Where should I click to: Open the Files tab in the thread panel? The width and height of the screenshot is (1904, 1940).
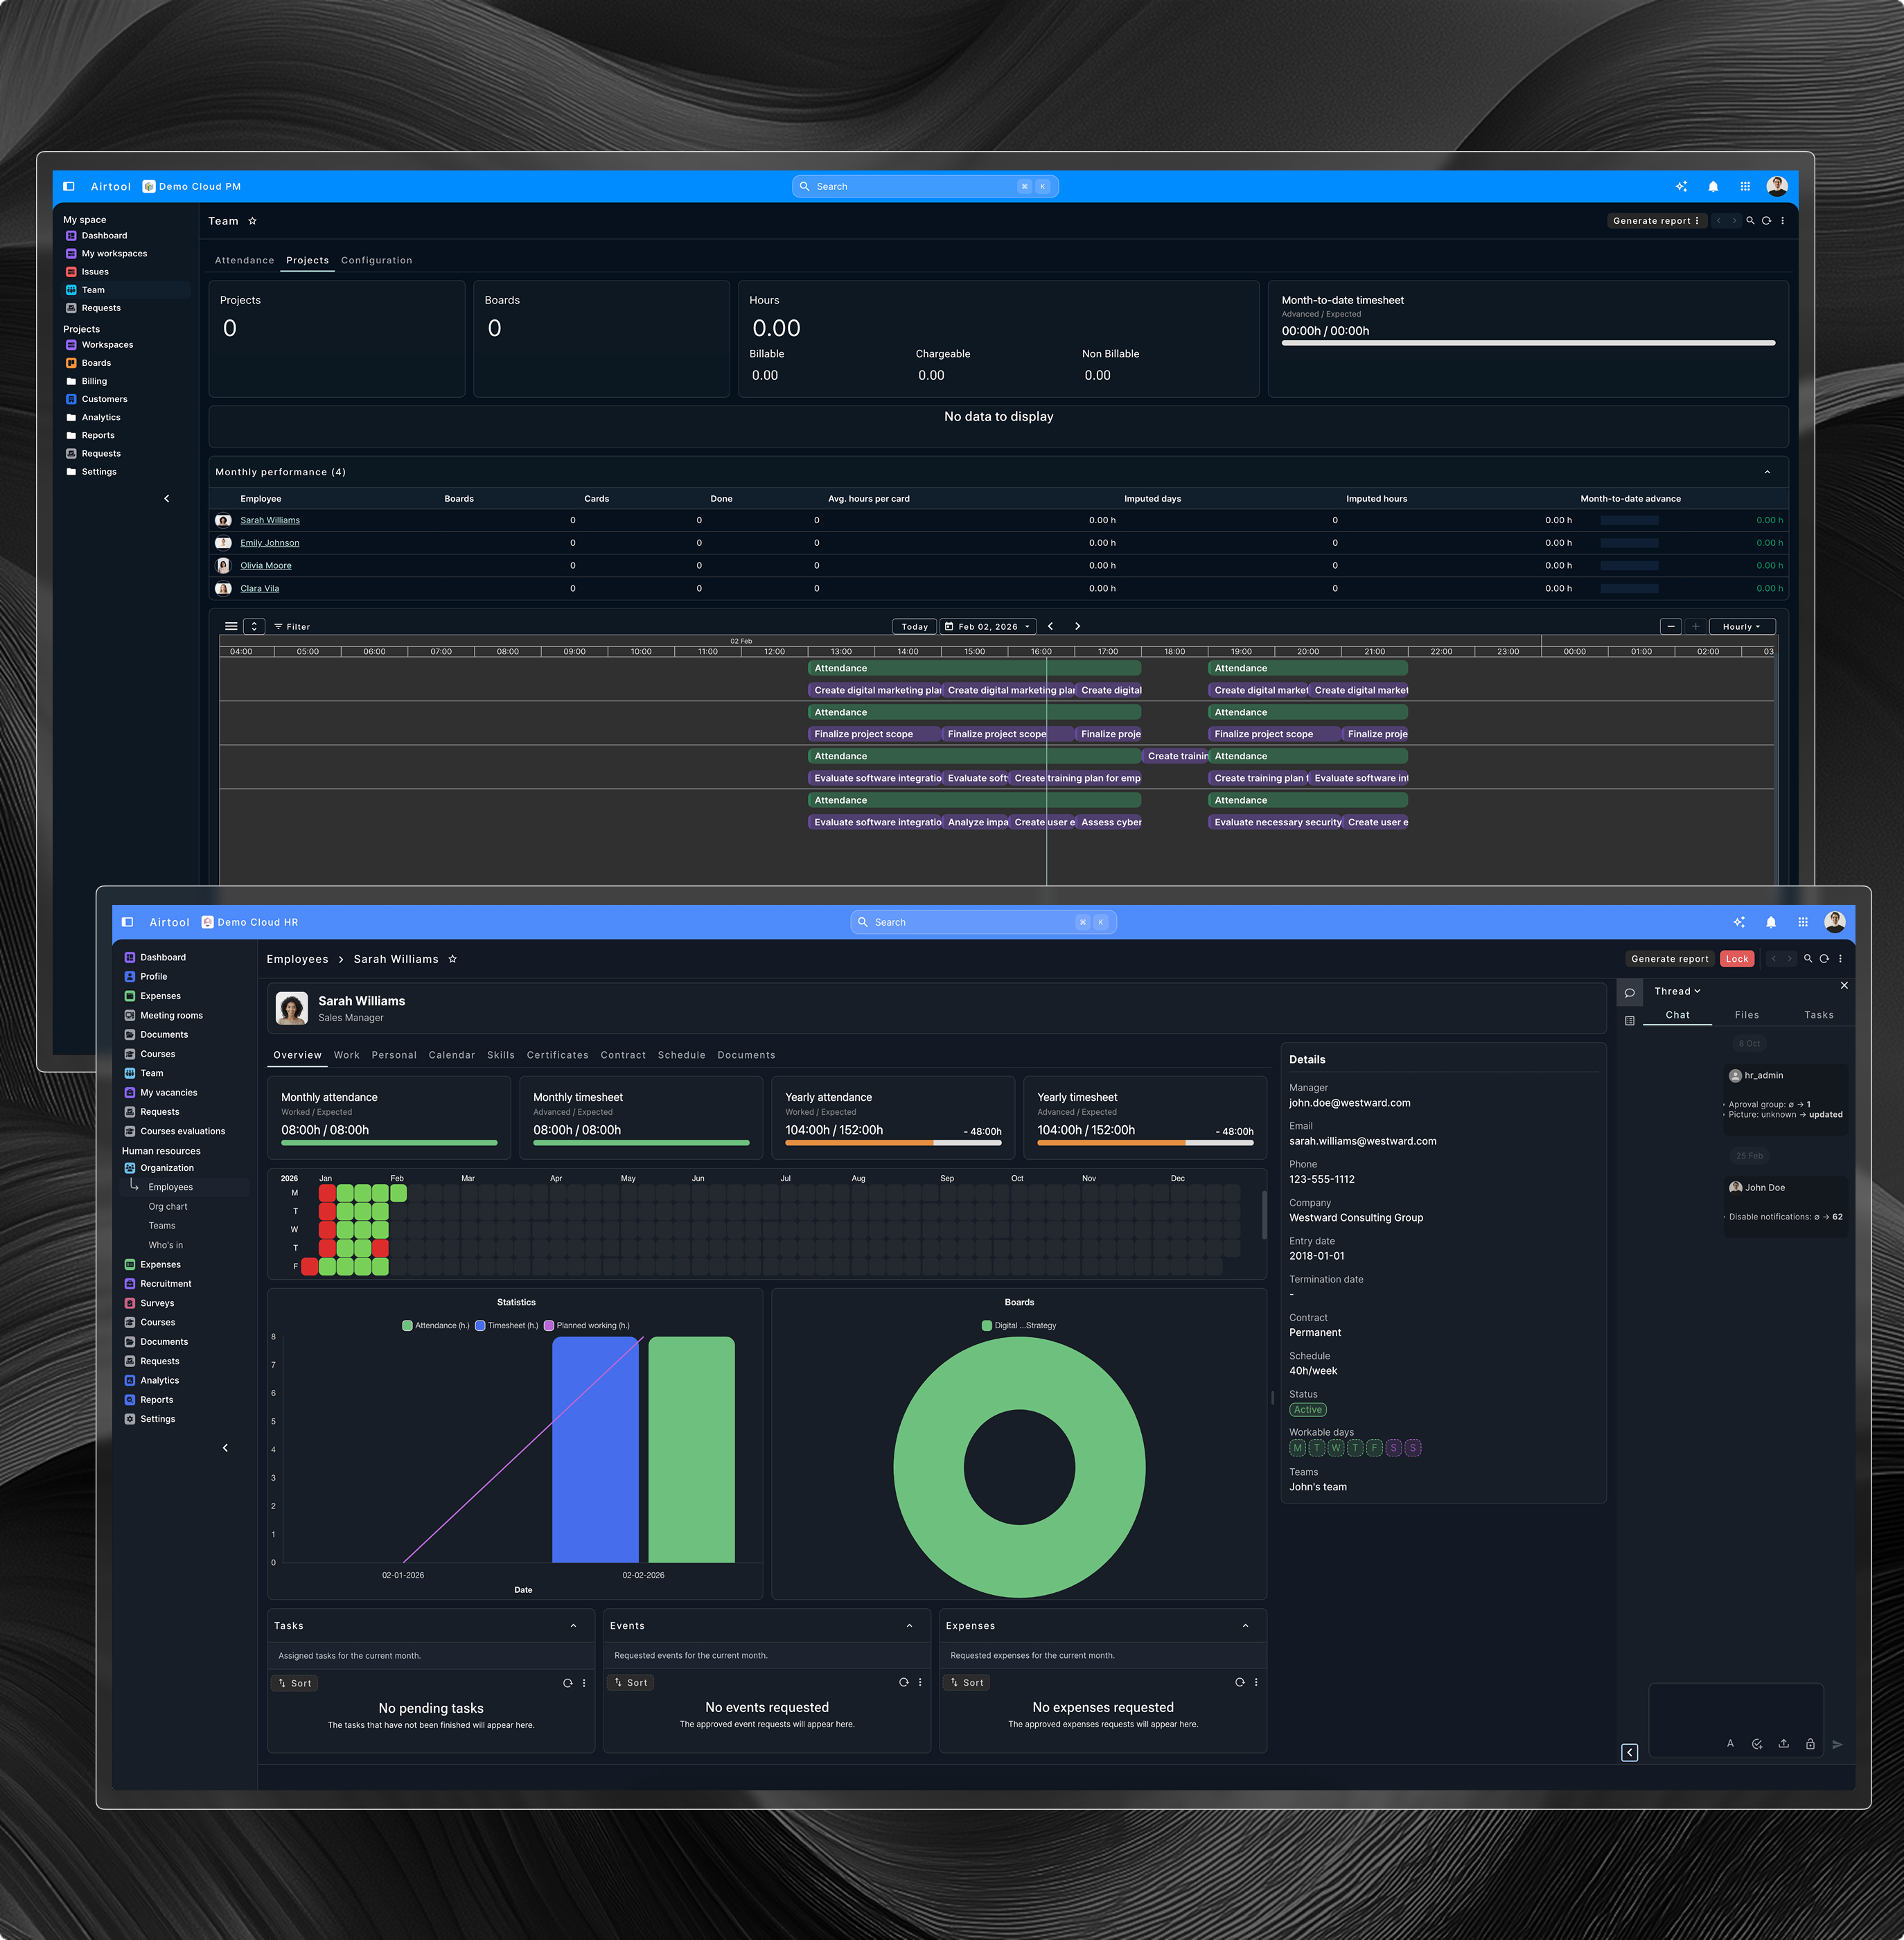tap(1746, 1015)
